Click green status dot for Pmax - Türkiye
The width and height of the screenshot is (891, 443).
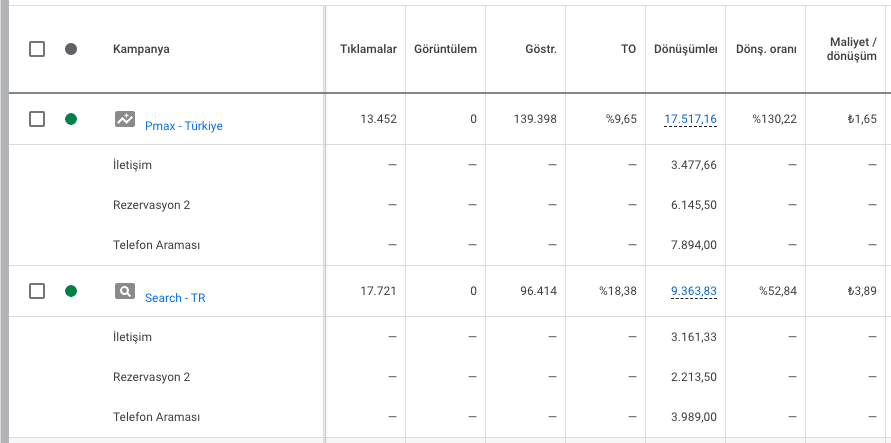(71, 119)
